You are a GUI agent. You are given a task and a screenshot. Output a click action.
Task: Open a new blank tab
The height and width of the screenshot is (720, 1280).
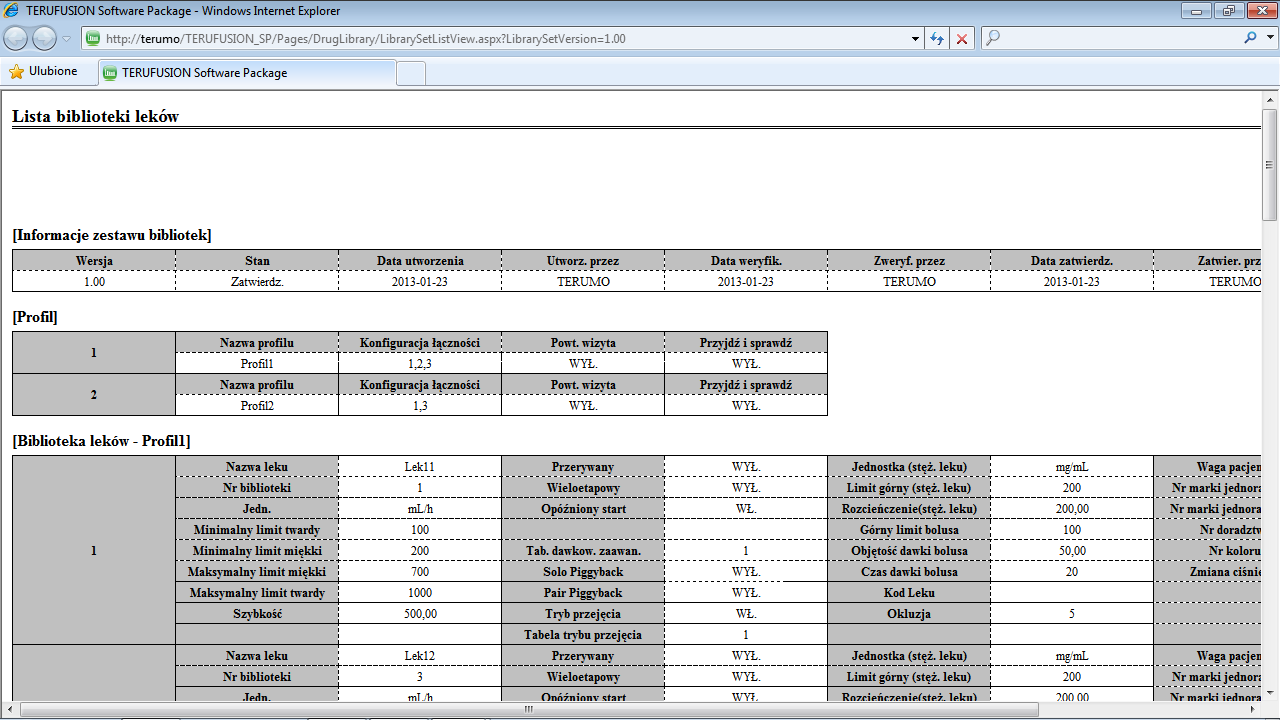tap(411, 73)
